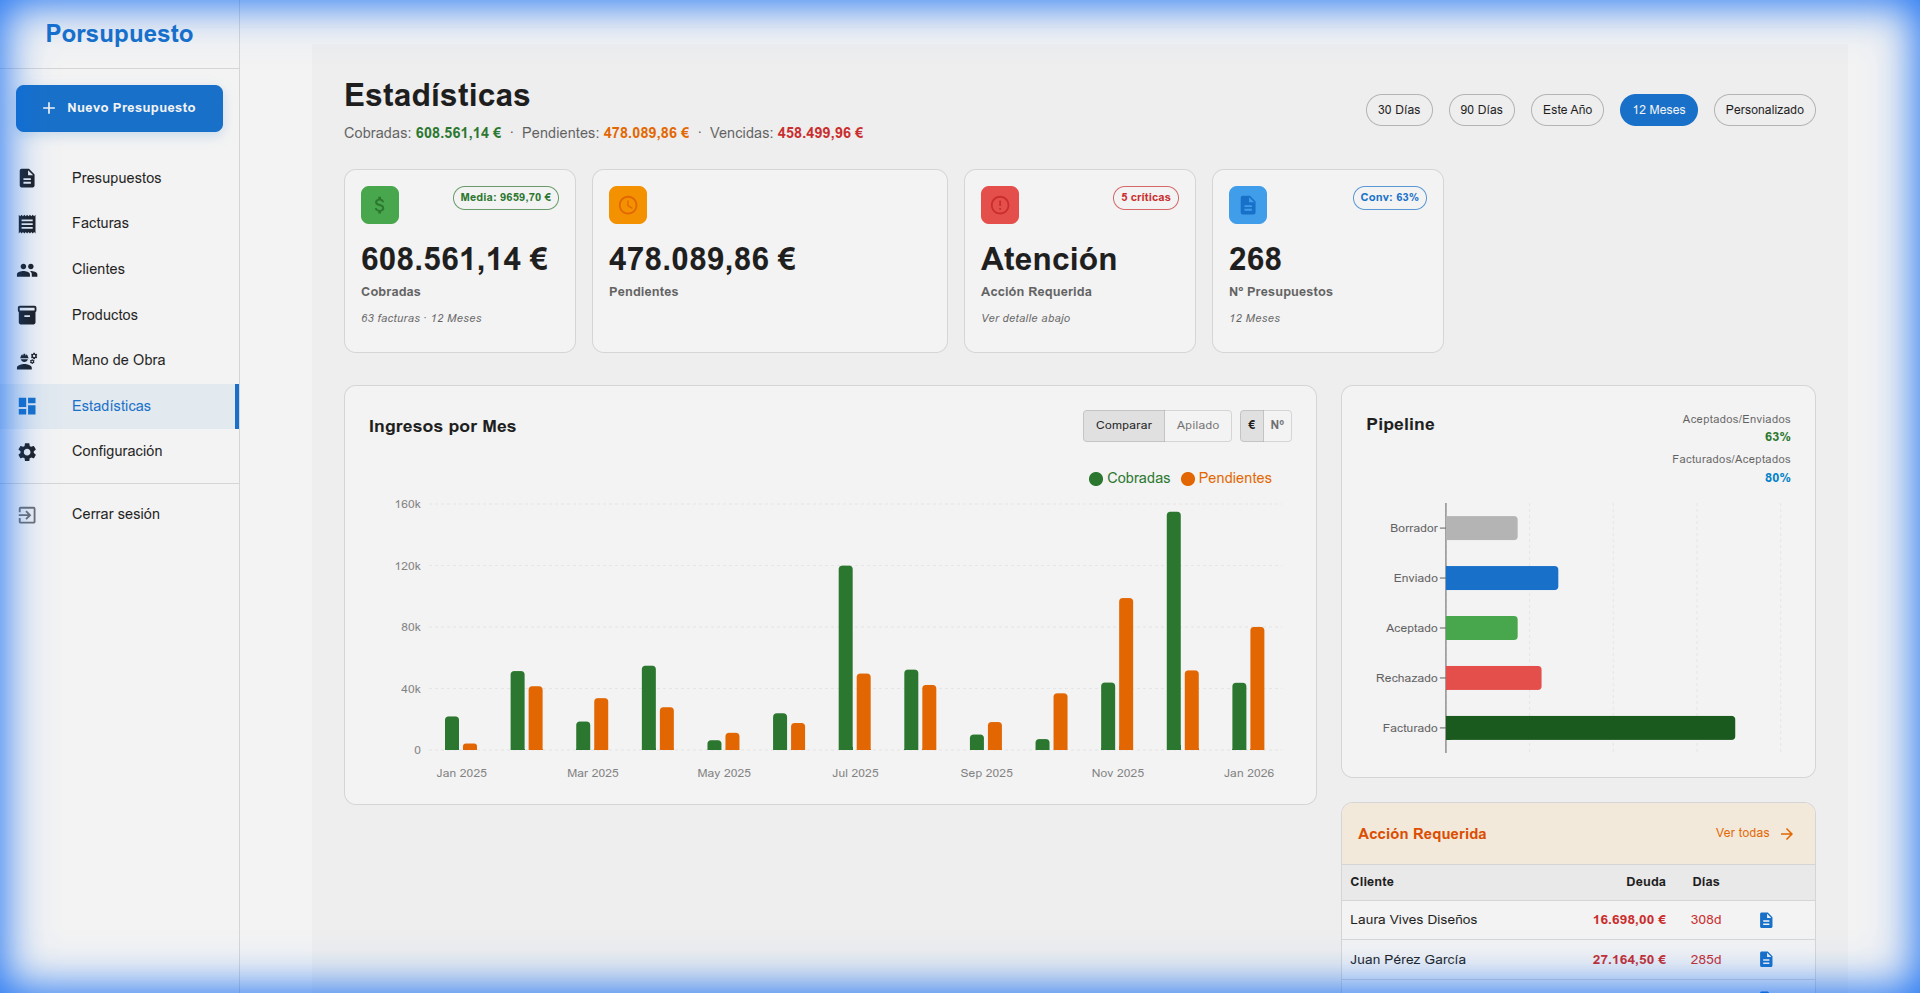The image size is (1920, 993).
Task: Toggle chart to euro amount view
Action: (1251, 426)
